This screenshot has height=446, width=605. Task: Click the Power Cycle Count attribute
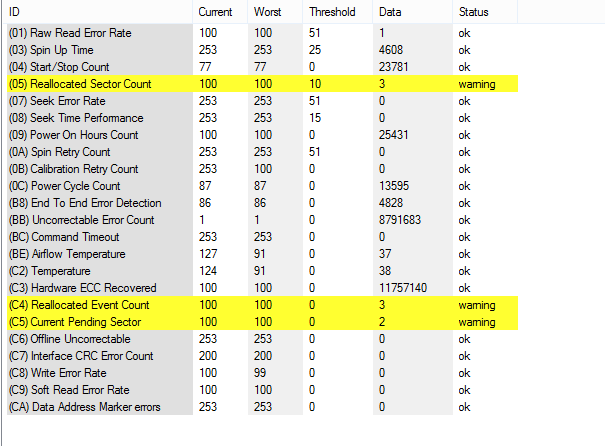click(x=64, y=186)
